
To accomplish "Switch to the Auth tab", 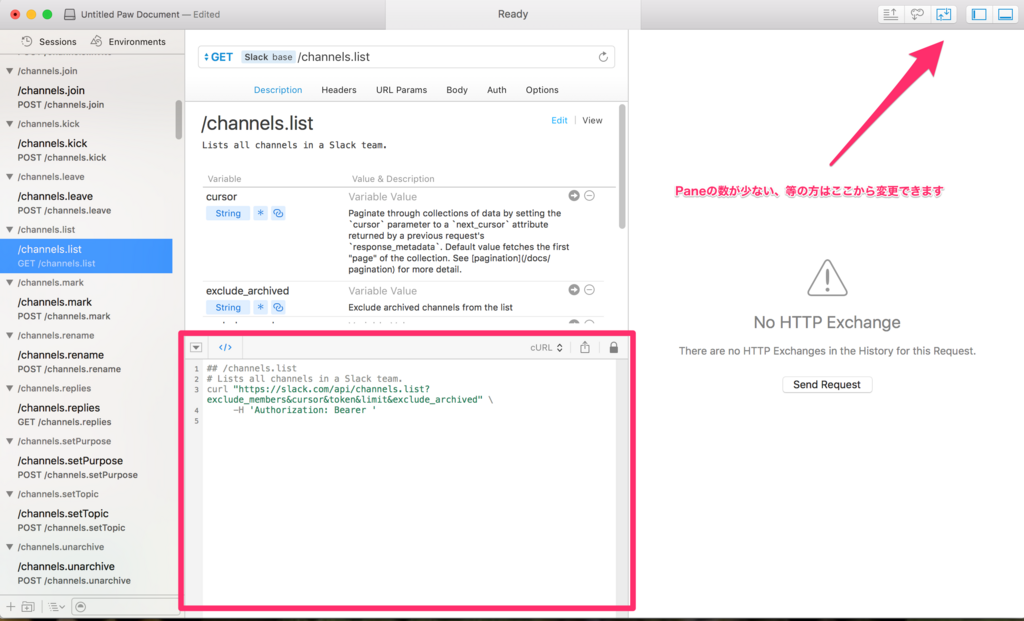I will pos(496,89).
